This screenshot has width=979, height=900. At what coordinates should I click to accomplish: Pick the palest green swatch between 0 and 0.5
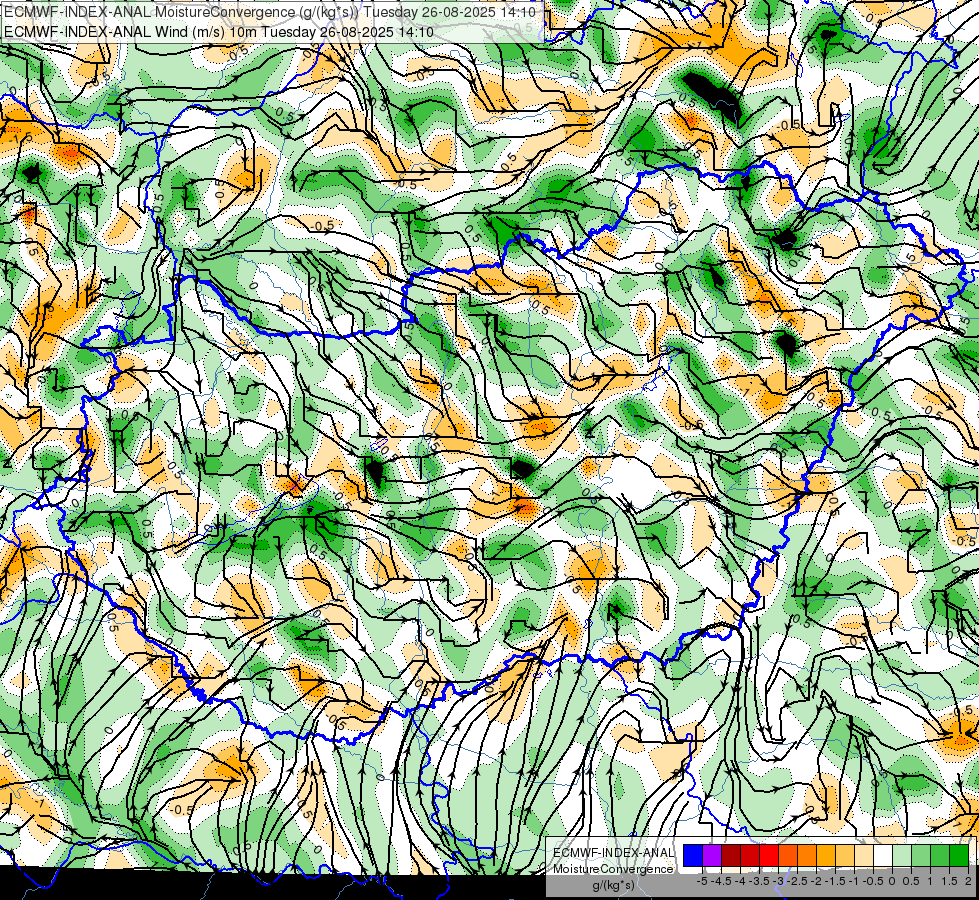(902, 855)
